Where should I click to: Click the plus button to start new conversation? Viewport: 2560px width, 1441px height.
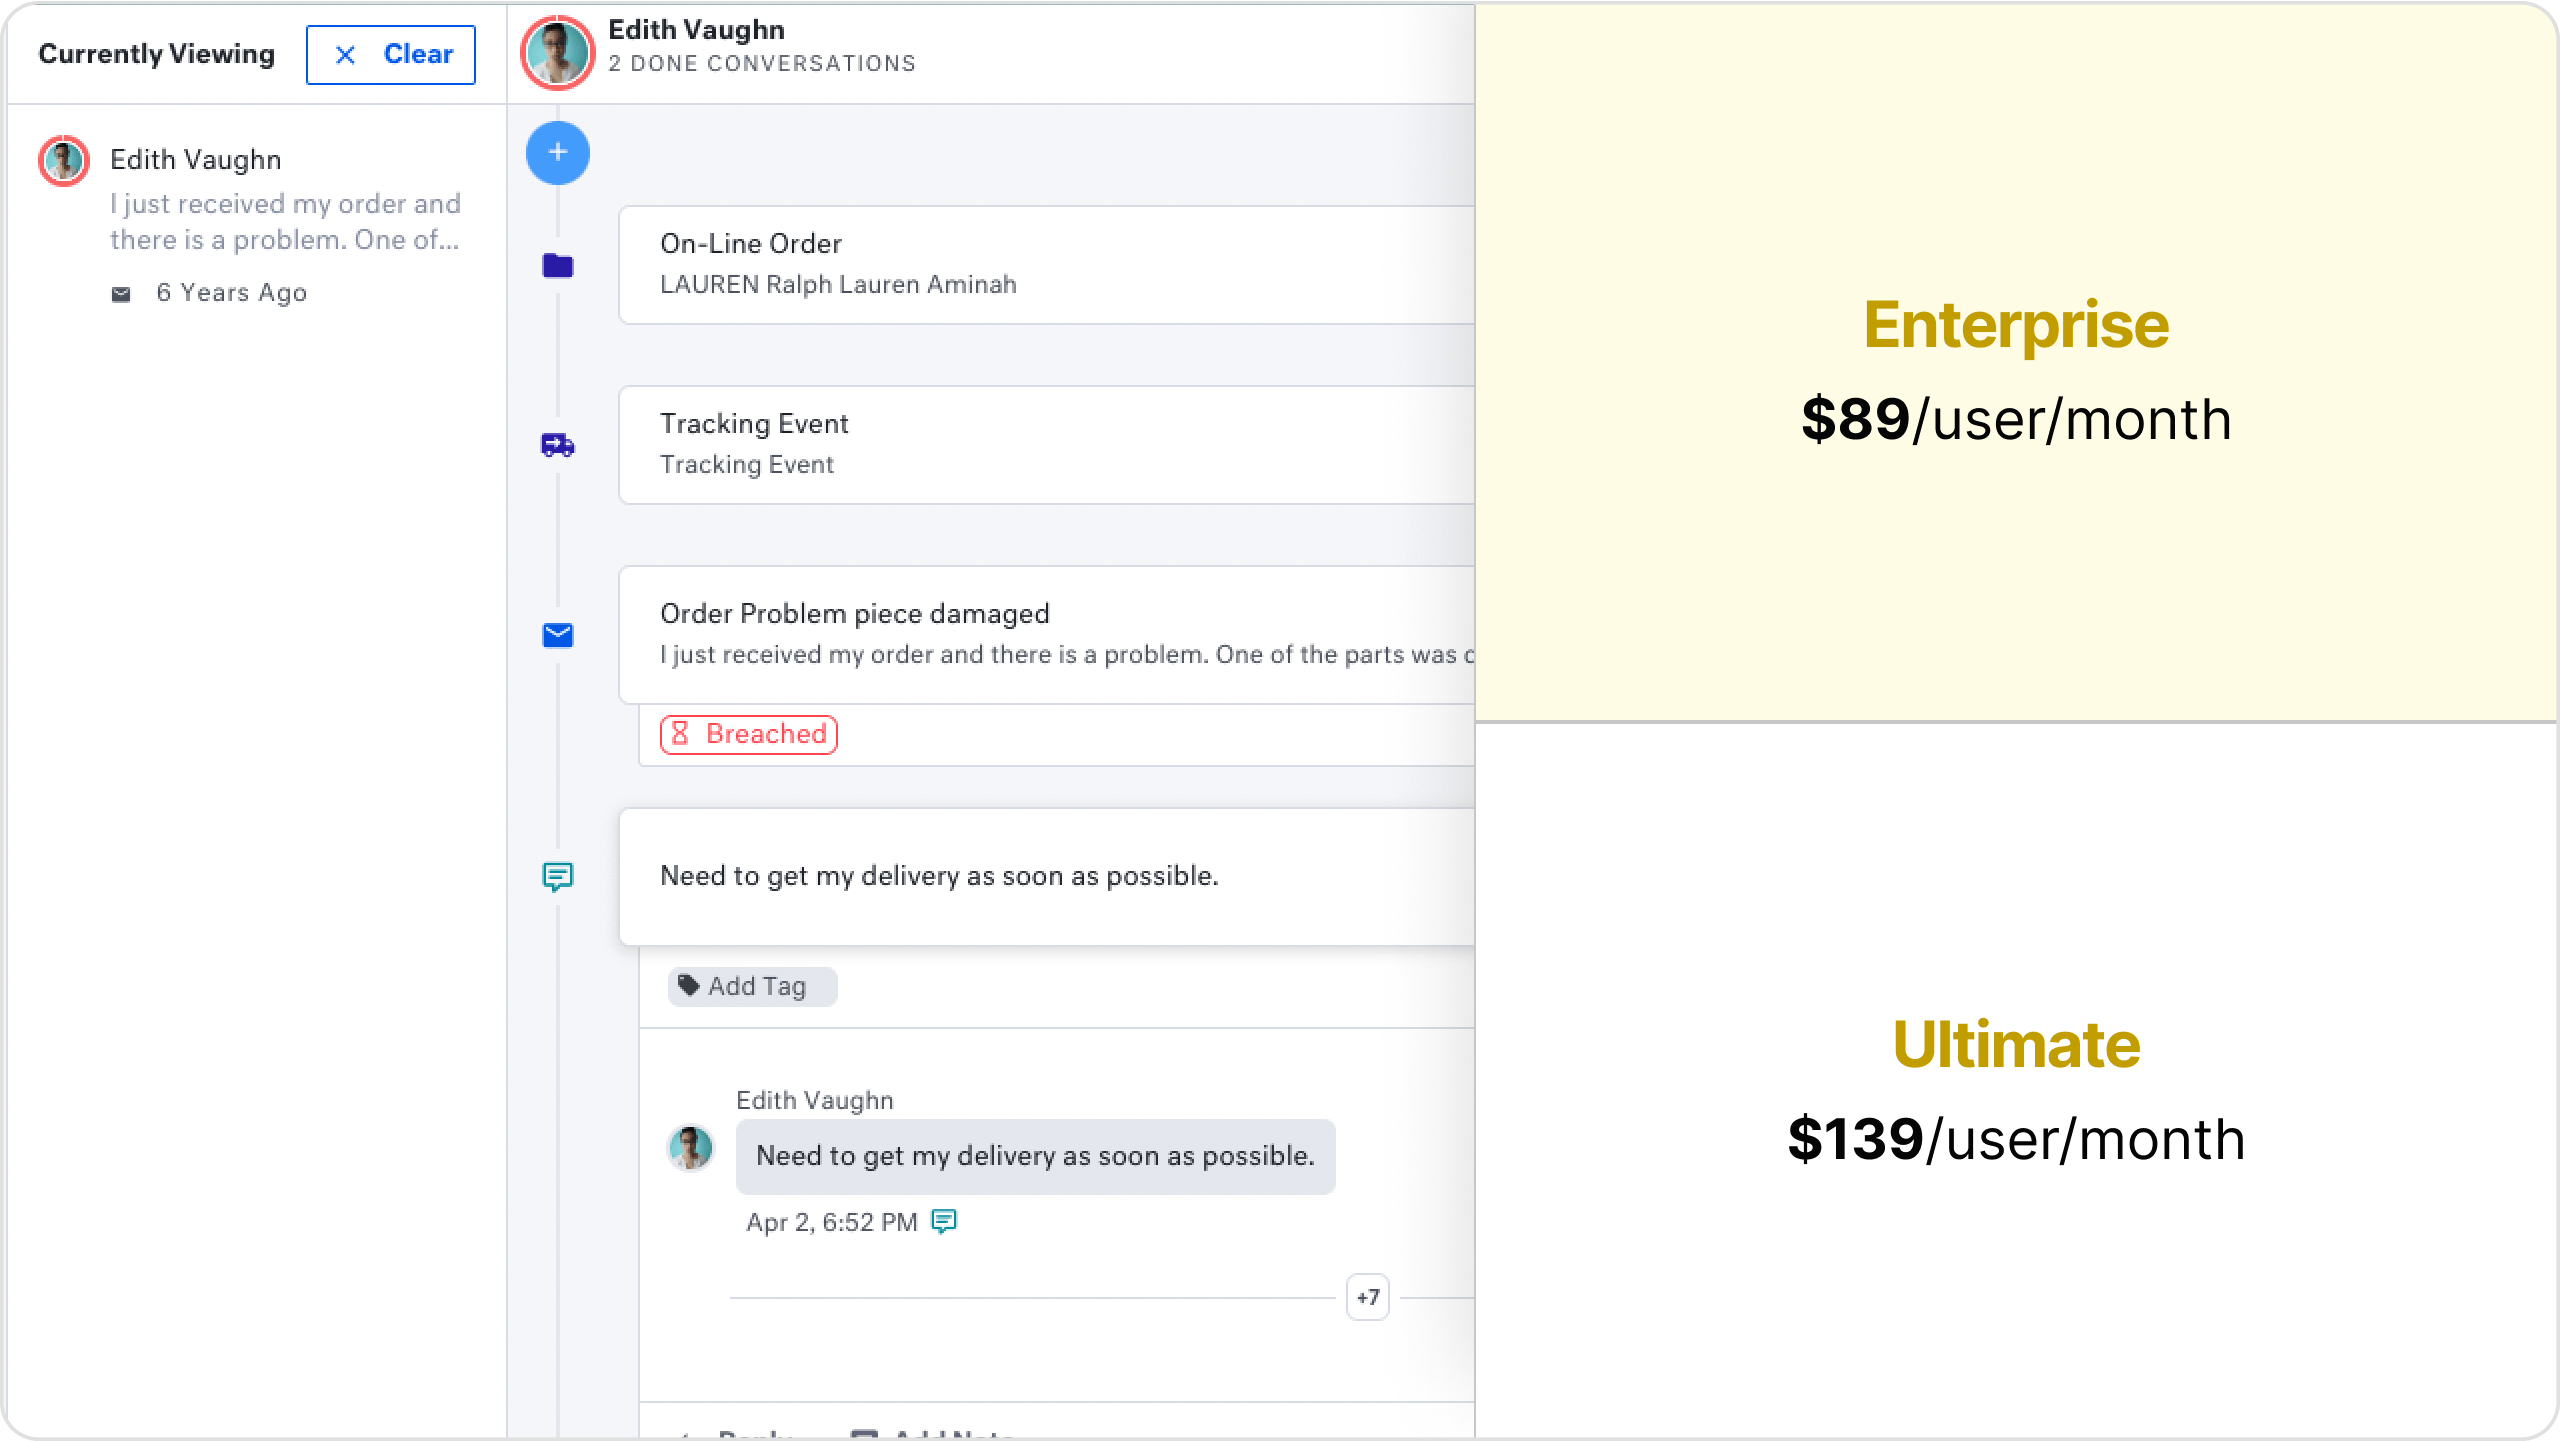559,151
